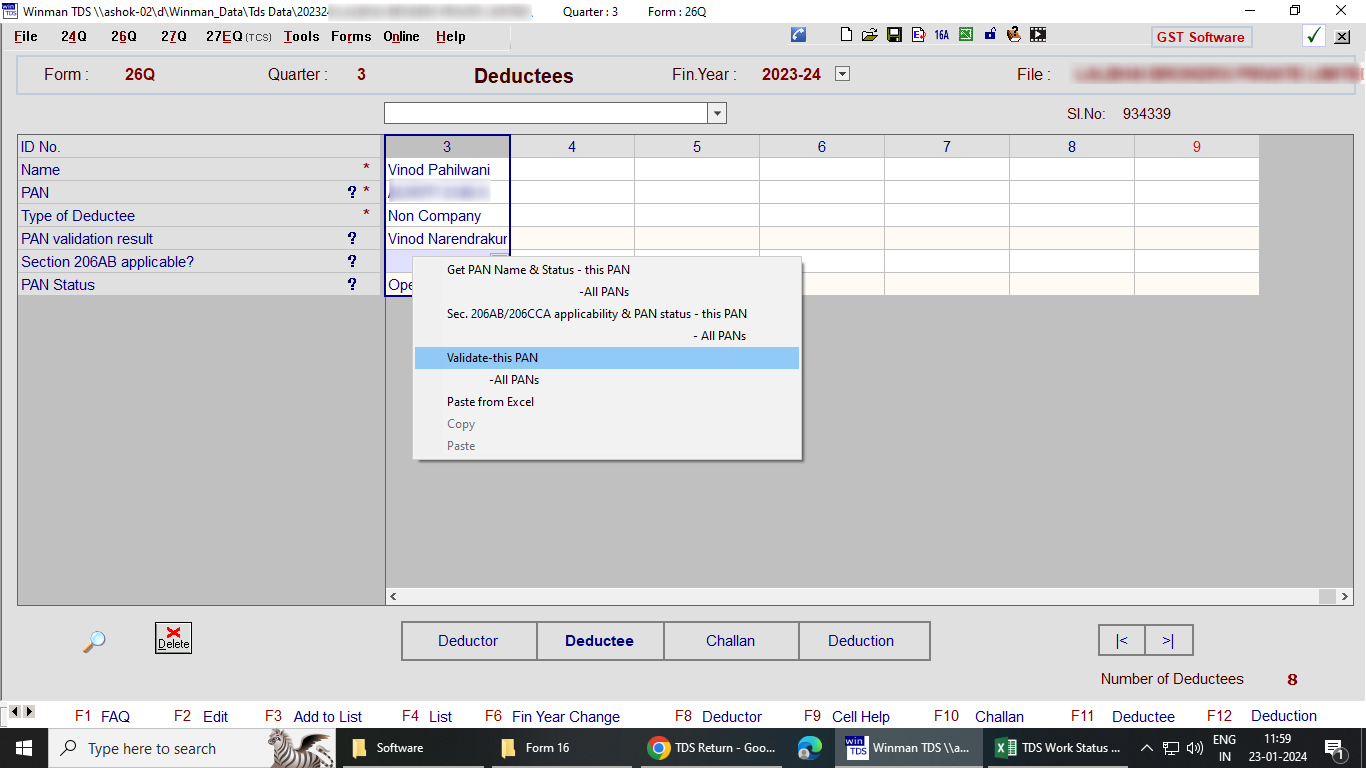The image size is (1366, 768).
Task: Open Winman TDS from the taskbar
Action: point(908,747)
